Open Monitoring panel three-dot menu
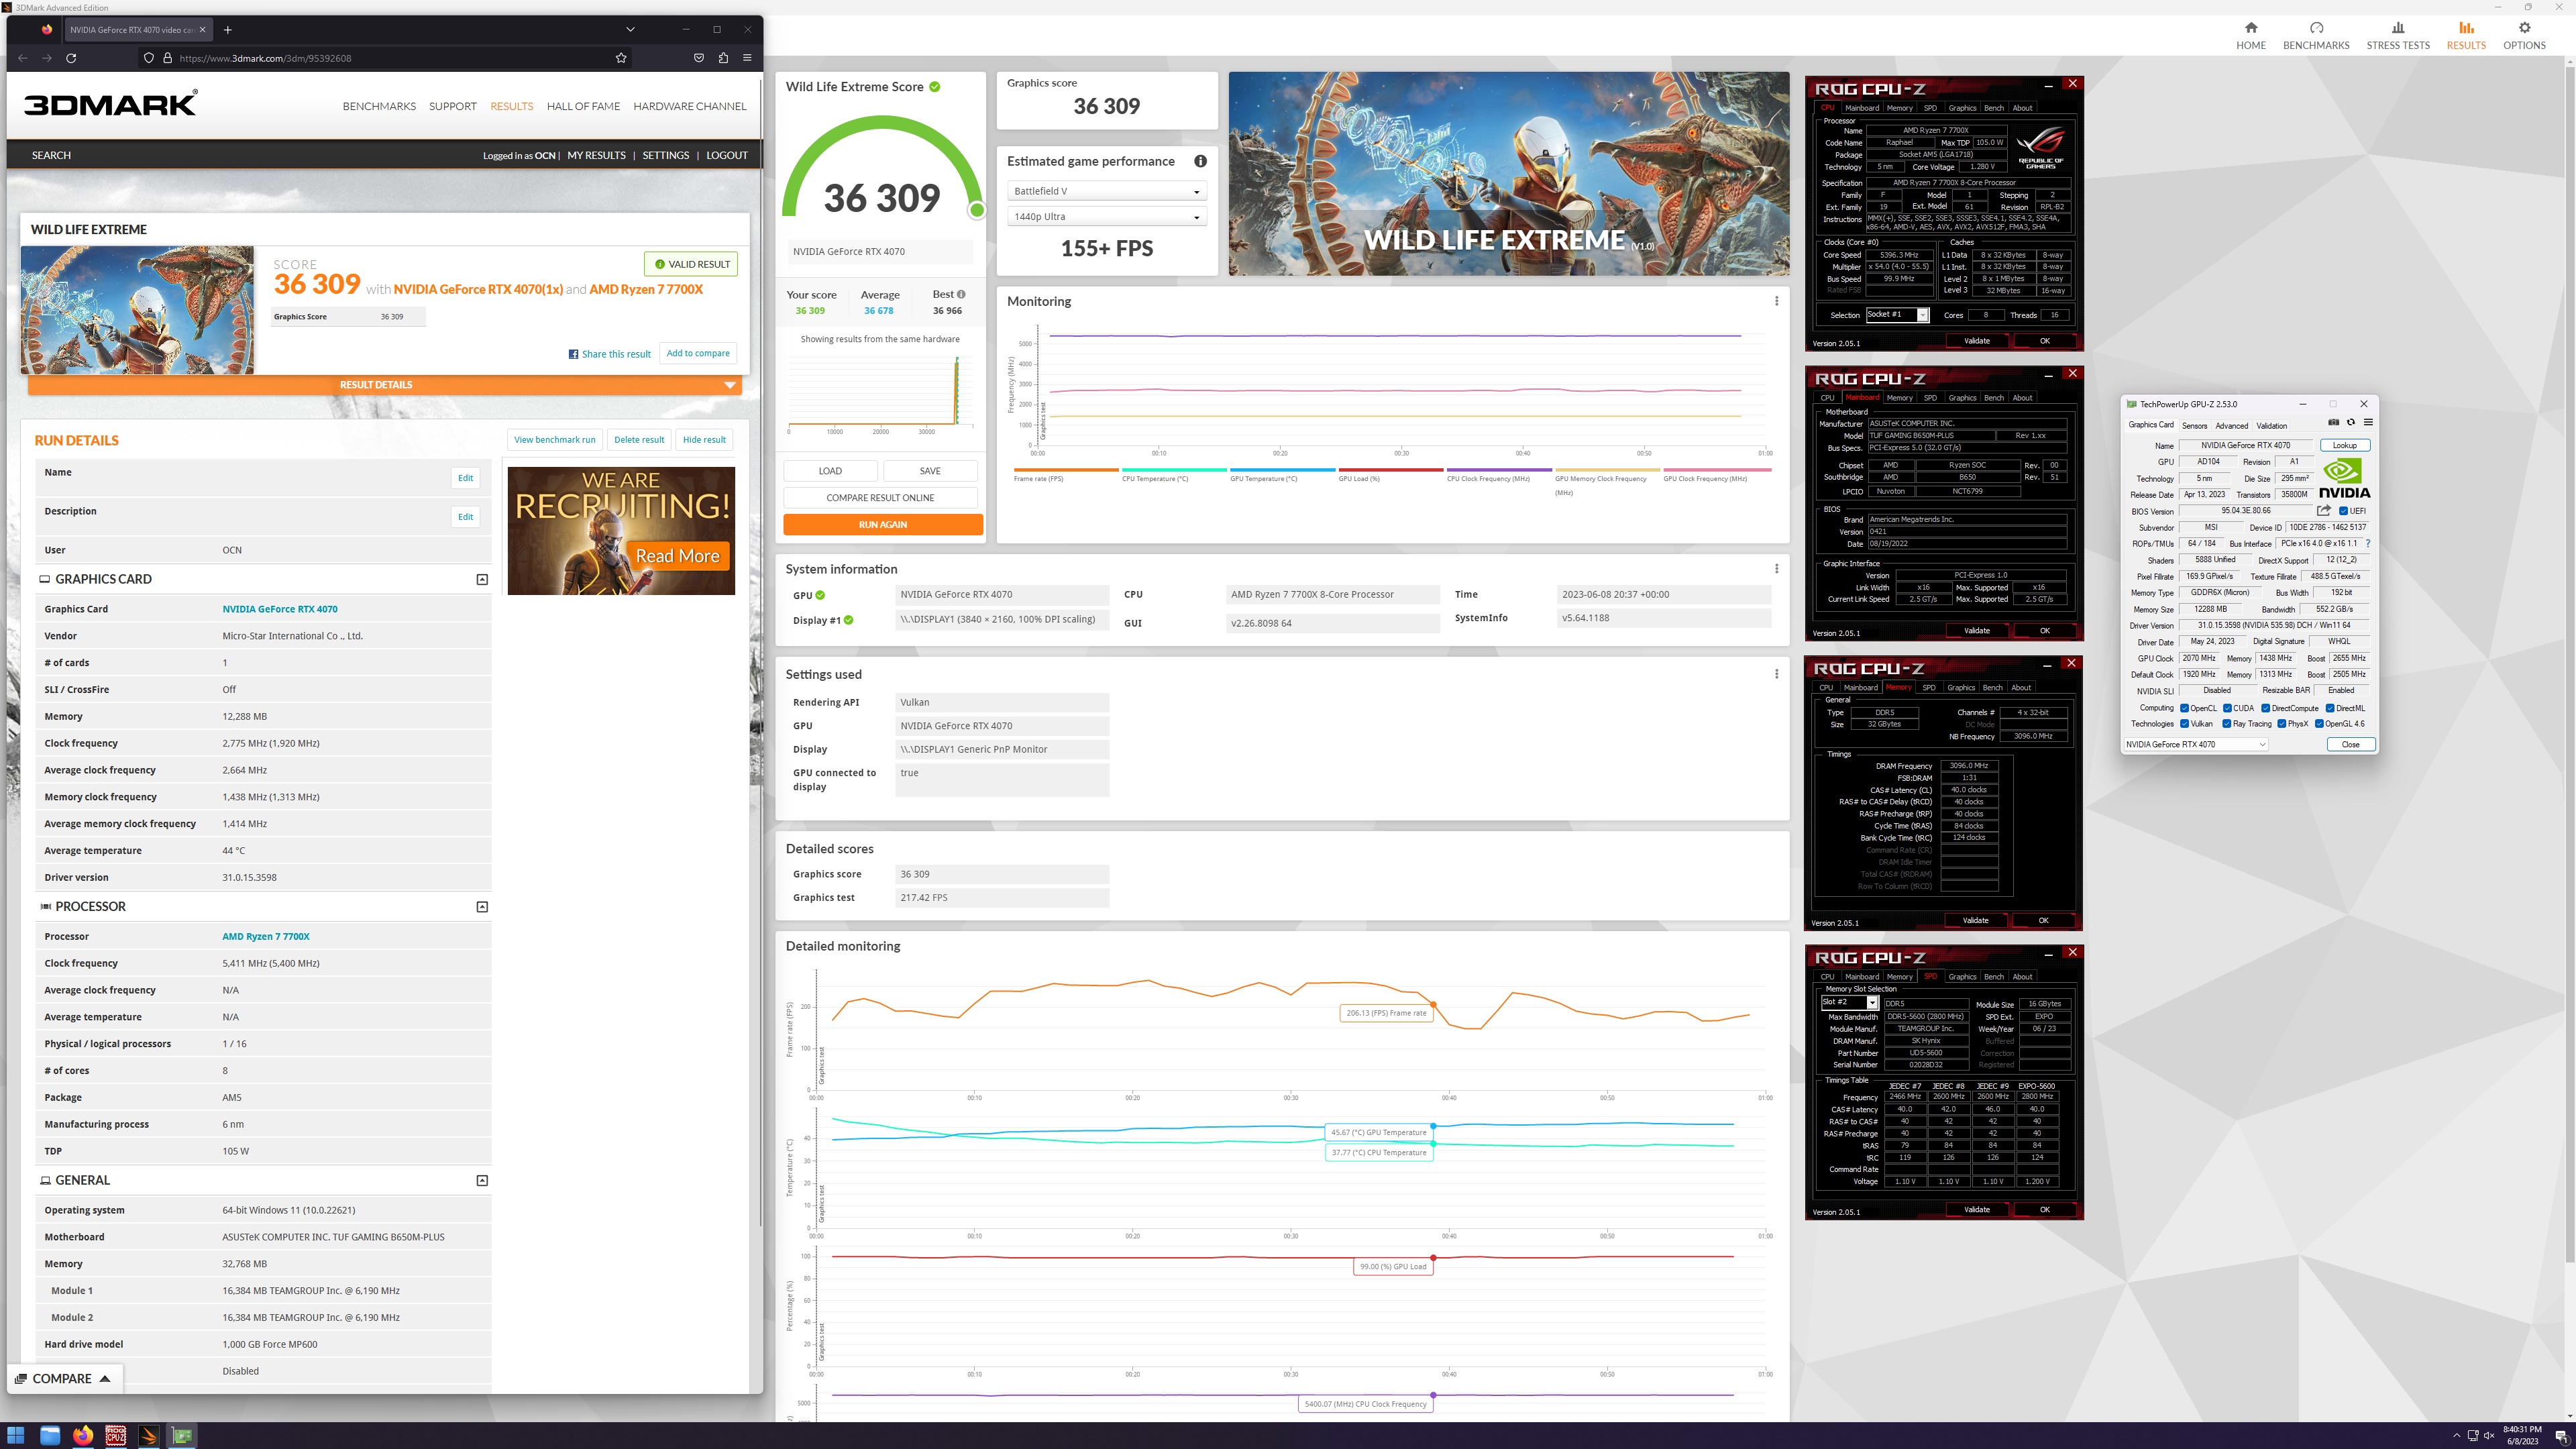This screenshot has width=2576, height=1449. (1776, 301)
